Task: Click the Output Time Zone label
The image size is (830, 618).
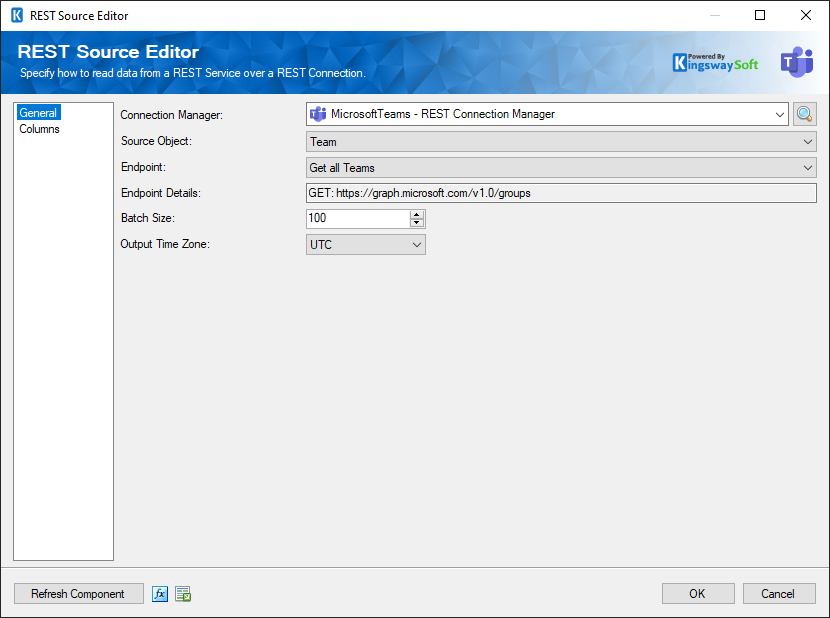Action: (165, 244)
